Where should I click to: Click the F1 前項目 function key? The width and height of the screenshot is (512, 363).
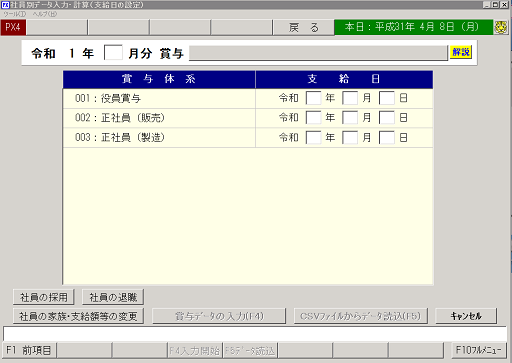[x=29, y=350]
